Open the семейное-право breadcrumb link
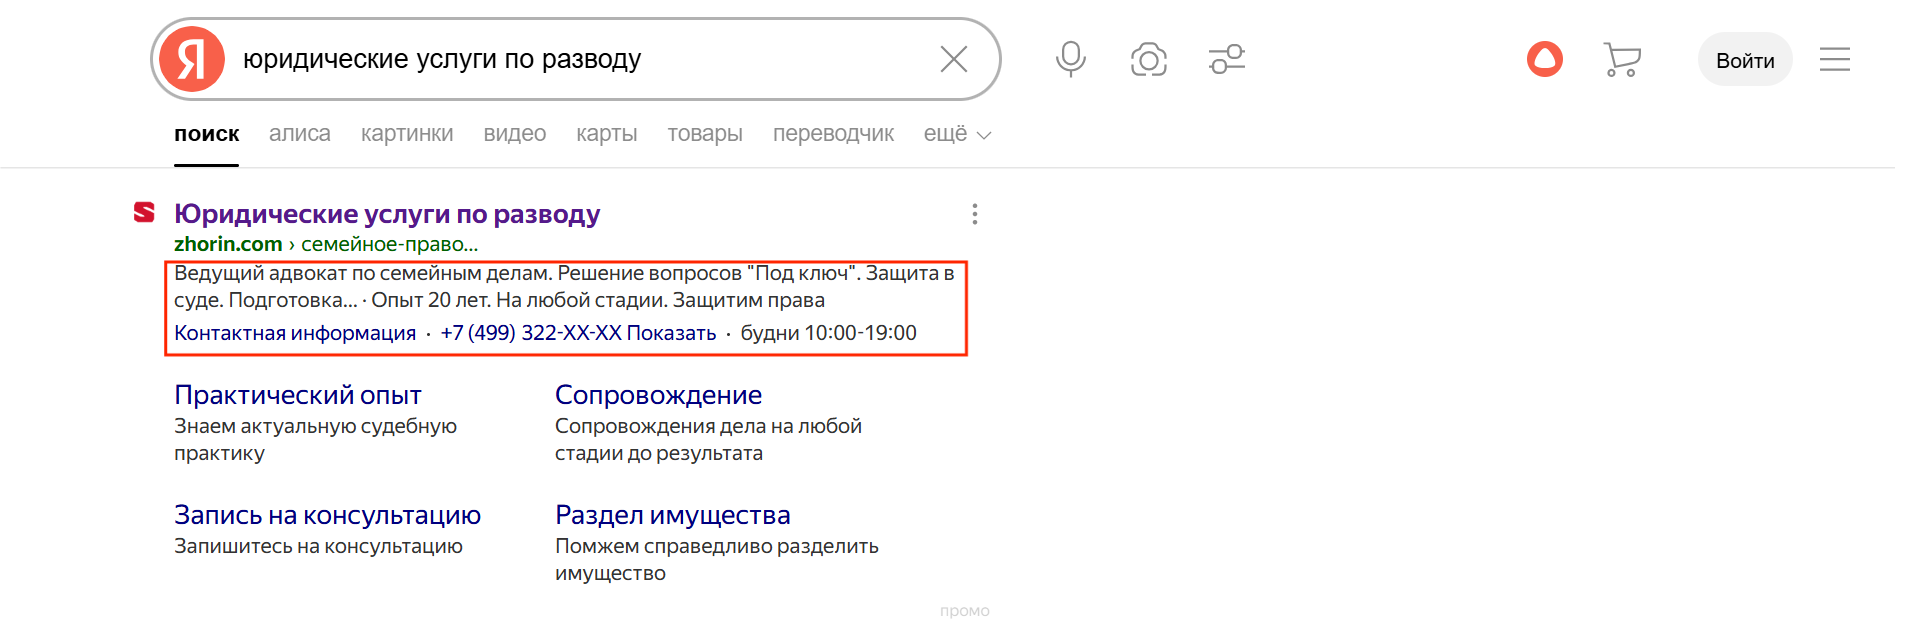The image size is (1907, 619). point(390,244)
